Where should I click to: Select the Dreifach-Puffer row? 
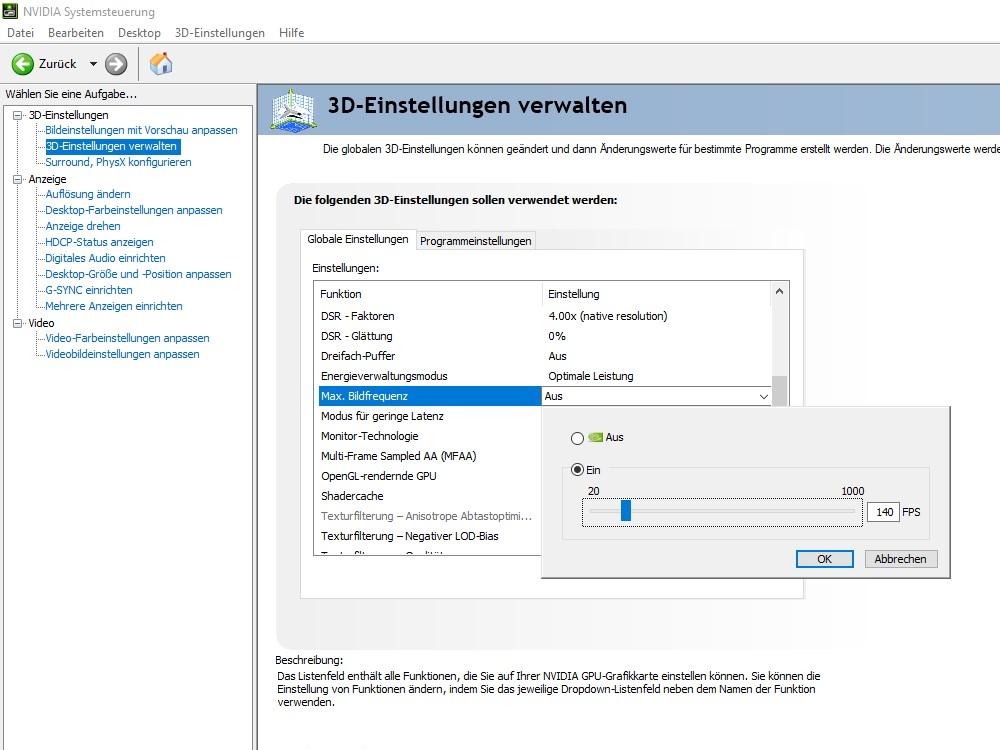545,356
